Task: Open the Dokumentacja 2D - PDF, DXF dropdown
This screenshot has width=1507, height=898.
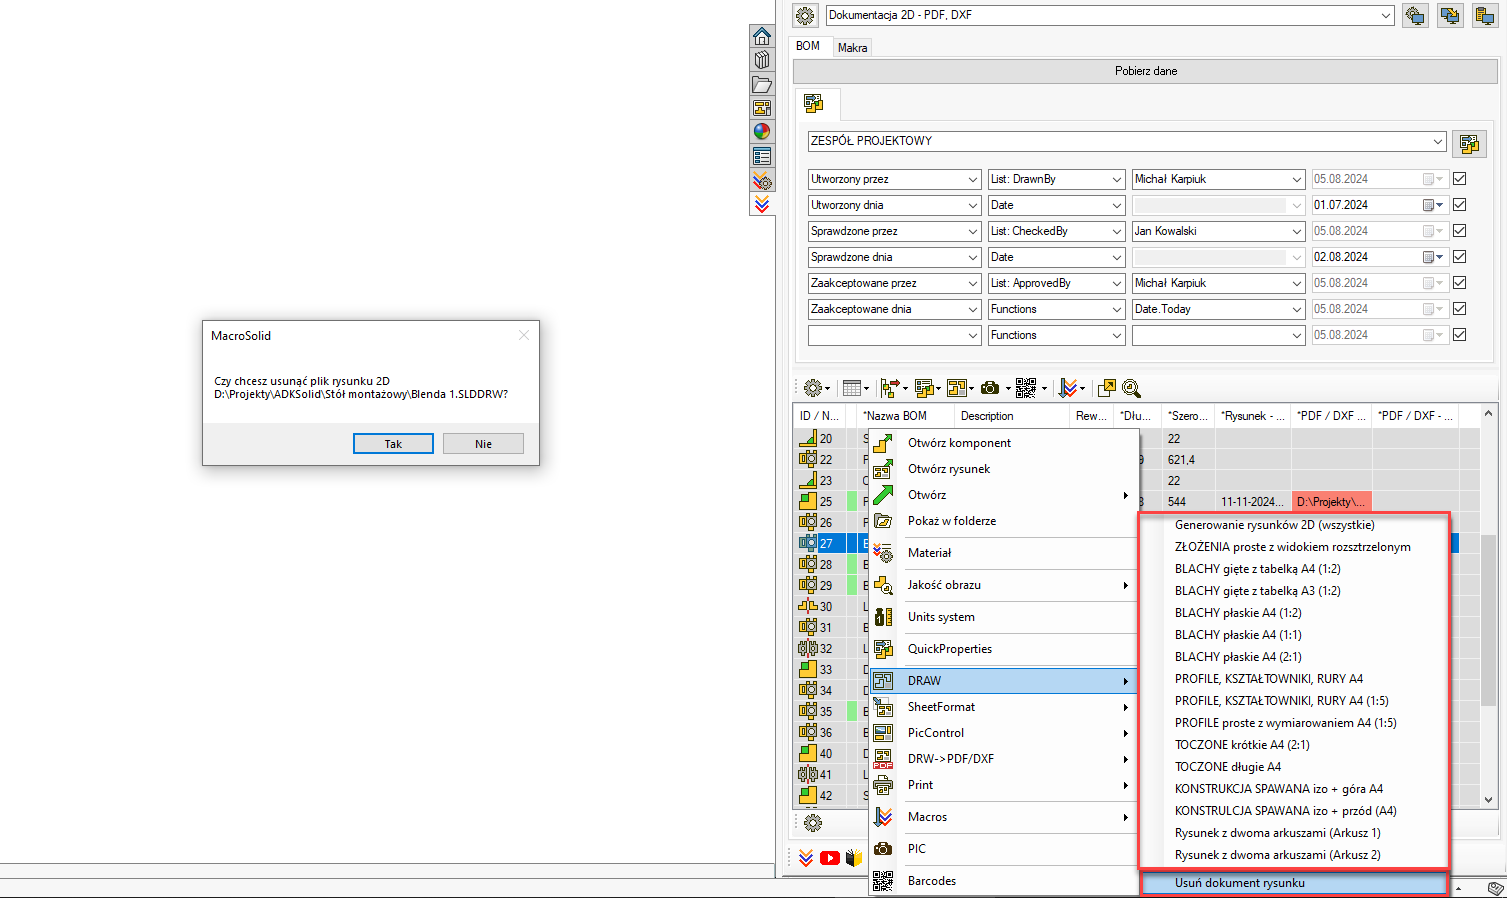Action: pyautogui.click(x=1386, y=16)
